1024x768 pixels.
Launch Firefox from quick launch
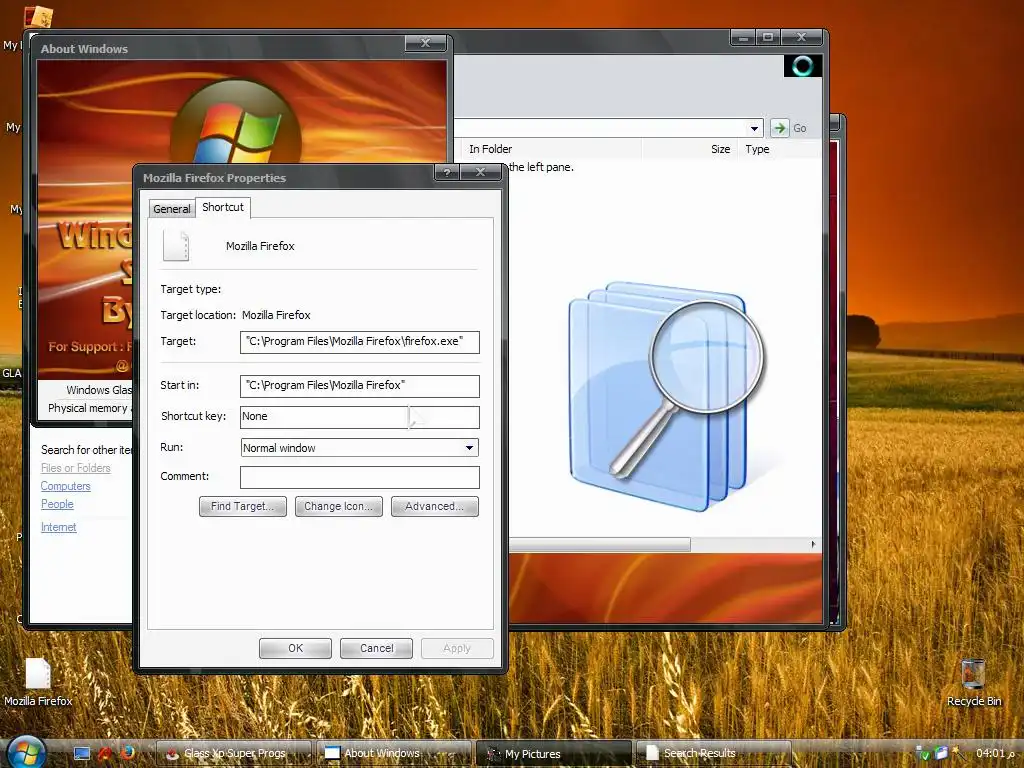127,752
